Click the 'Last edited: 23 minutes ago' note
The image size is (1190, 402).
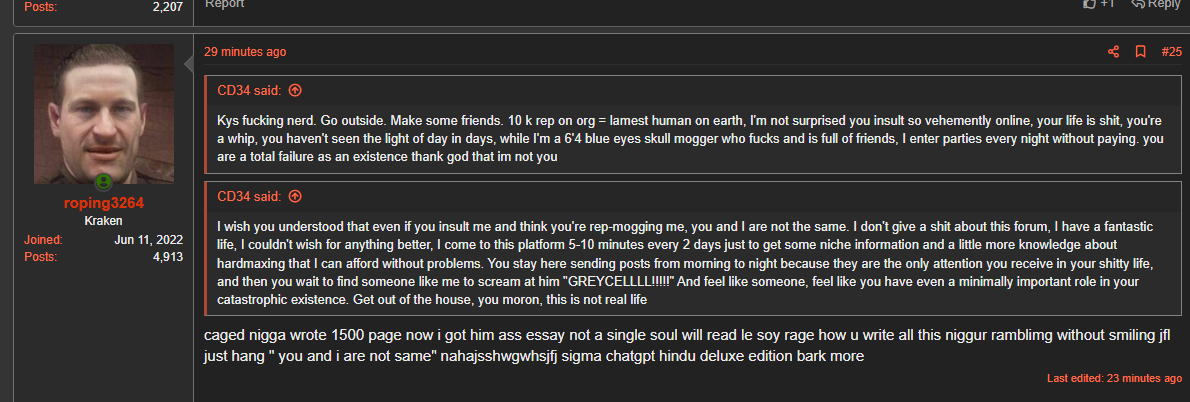pyautogui.click(x=1114, y=379)
